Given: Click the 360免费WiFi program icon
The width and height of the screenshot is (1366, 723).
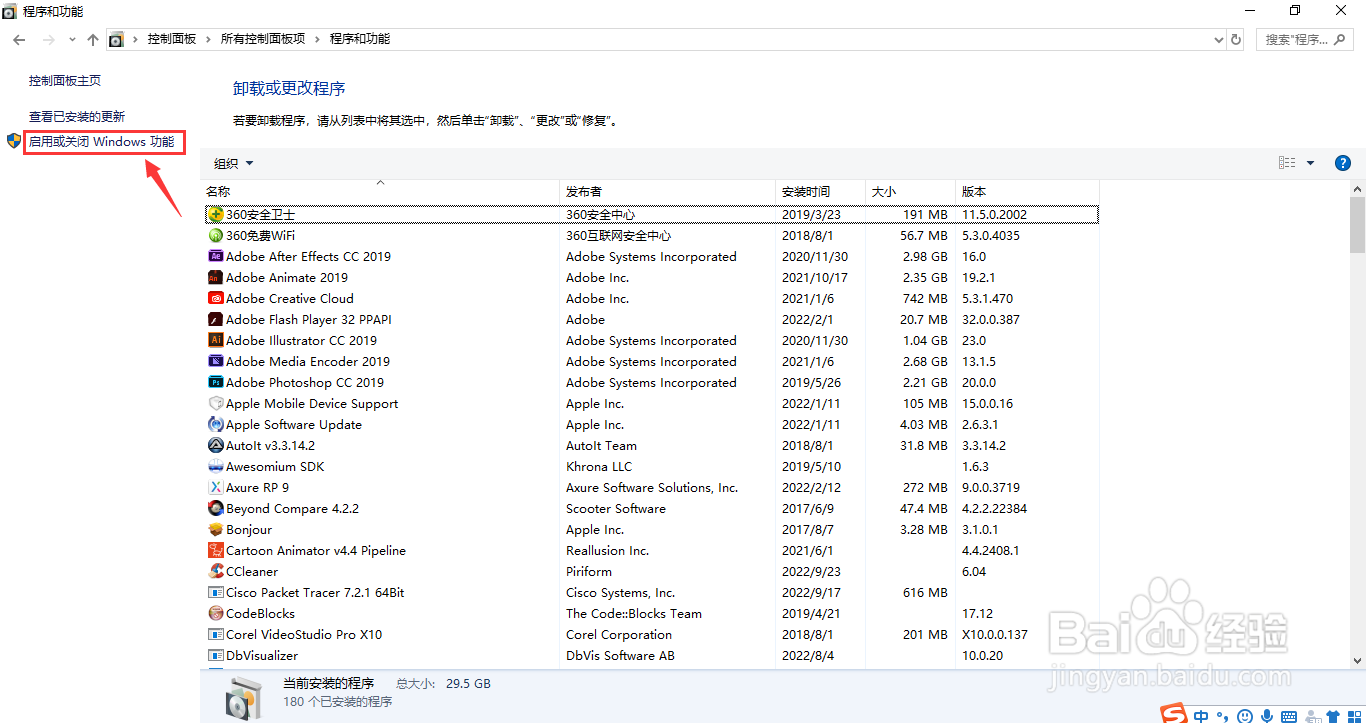Looking at the screenshot, I should [x=216, y=235].
